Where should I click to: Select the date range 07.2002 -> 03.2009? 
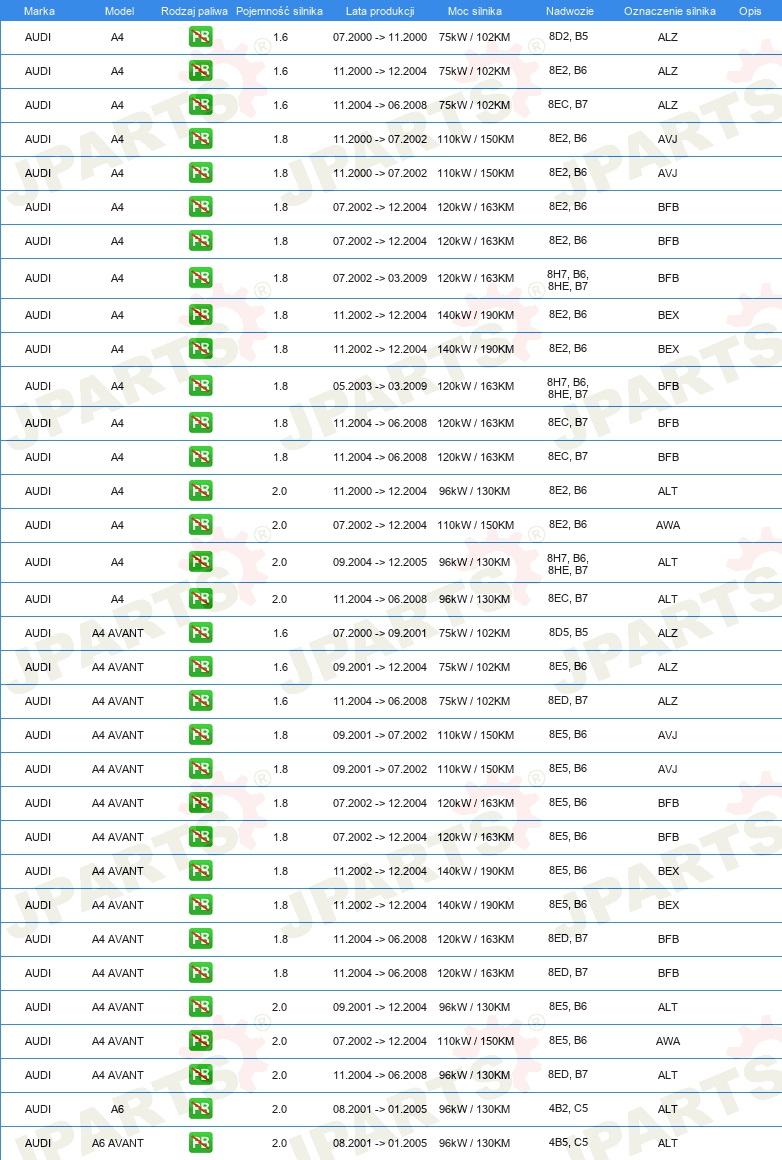pyautogui.click(x=380, y=278)
